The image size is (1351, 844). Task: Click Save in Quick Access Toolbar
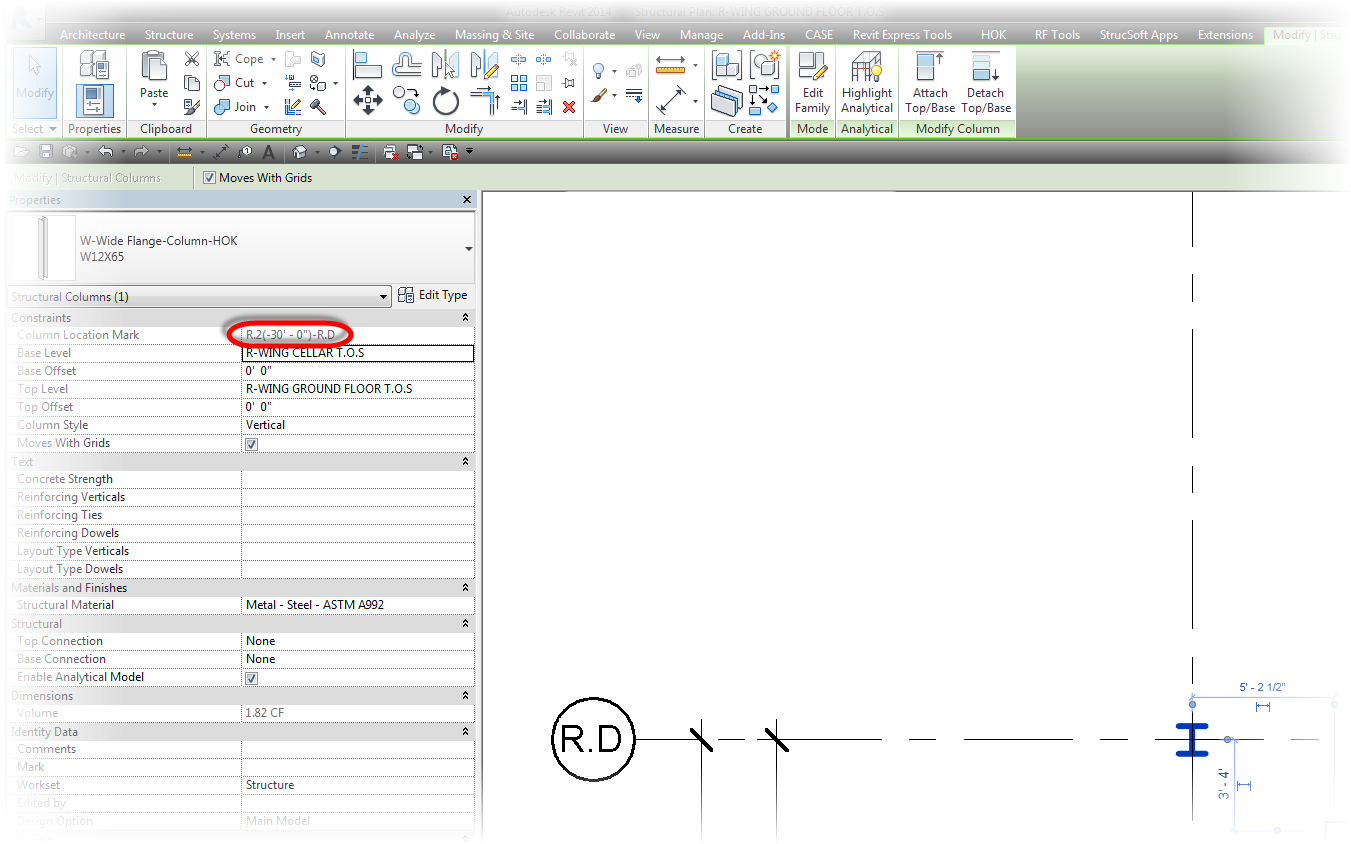pyautogui.click(x=45, y=152)
